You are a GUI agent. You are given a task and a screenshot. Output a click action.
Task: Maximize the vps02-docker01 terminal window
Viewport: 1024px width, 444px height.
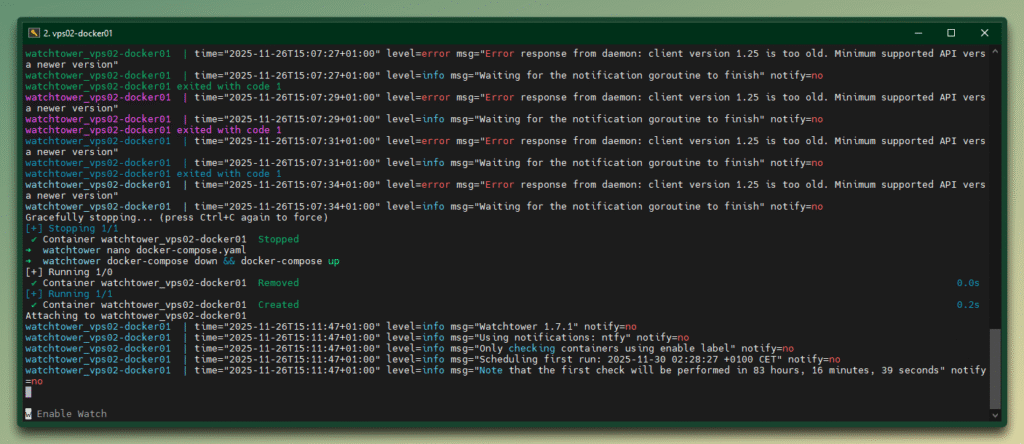click(950, 32)
